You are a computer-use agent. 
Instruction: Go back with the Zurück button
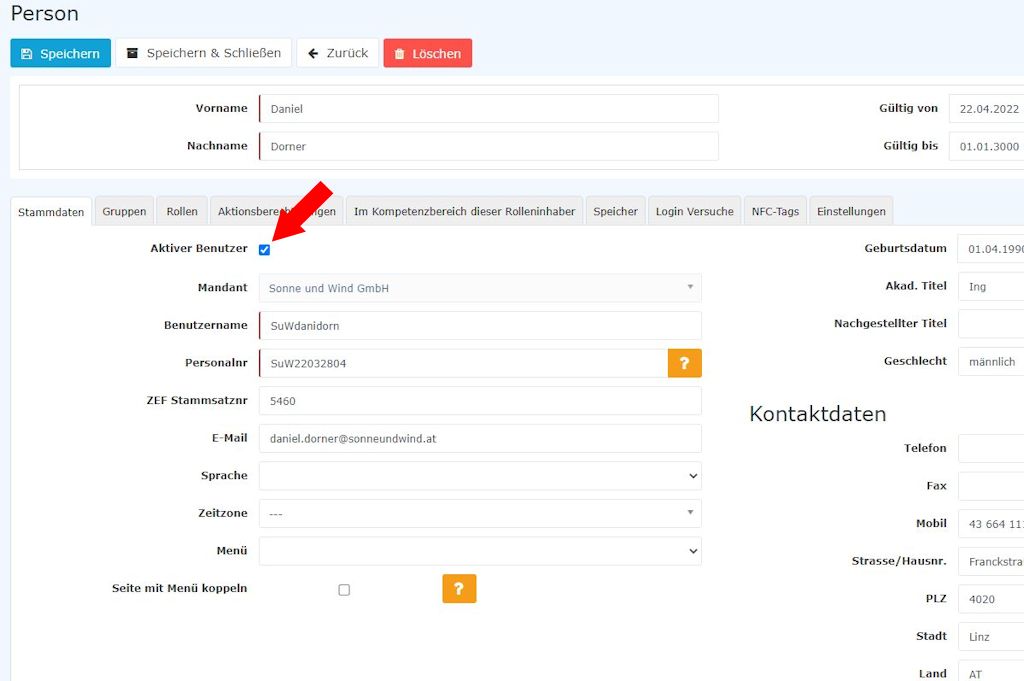337,53
